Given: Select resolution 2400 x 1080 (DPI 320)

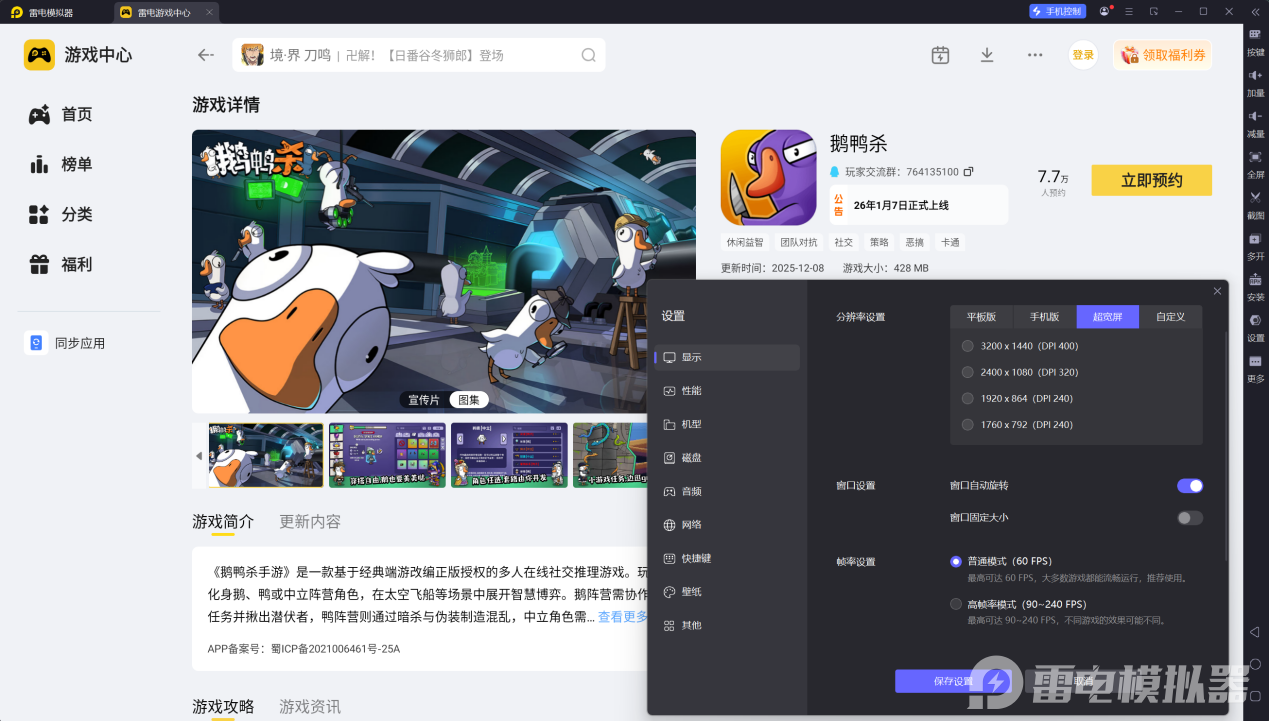Looking at the screenshot, I should pyautogui.click(x=967, y=372).
